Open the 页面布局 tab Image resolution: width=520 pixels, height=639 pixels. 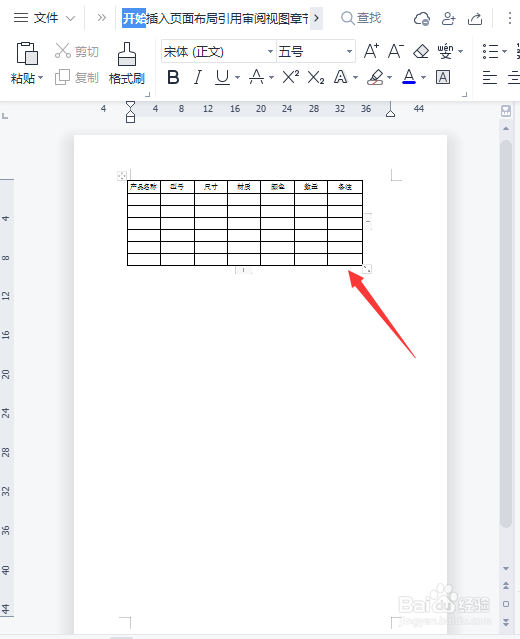(192, 18)
